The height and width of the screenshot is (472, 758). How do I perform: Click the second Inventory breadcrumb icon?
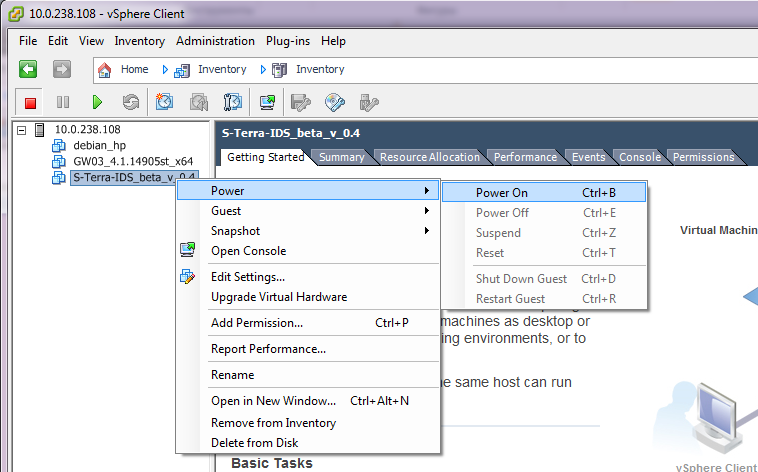coord(279,70)
